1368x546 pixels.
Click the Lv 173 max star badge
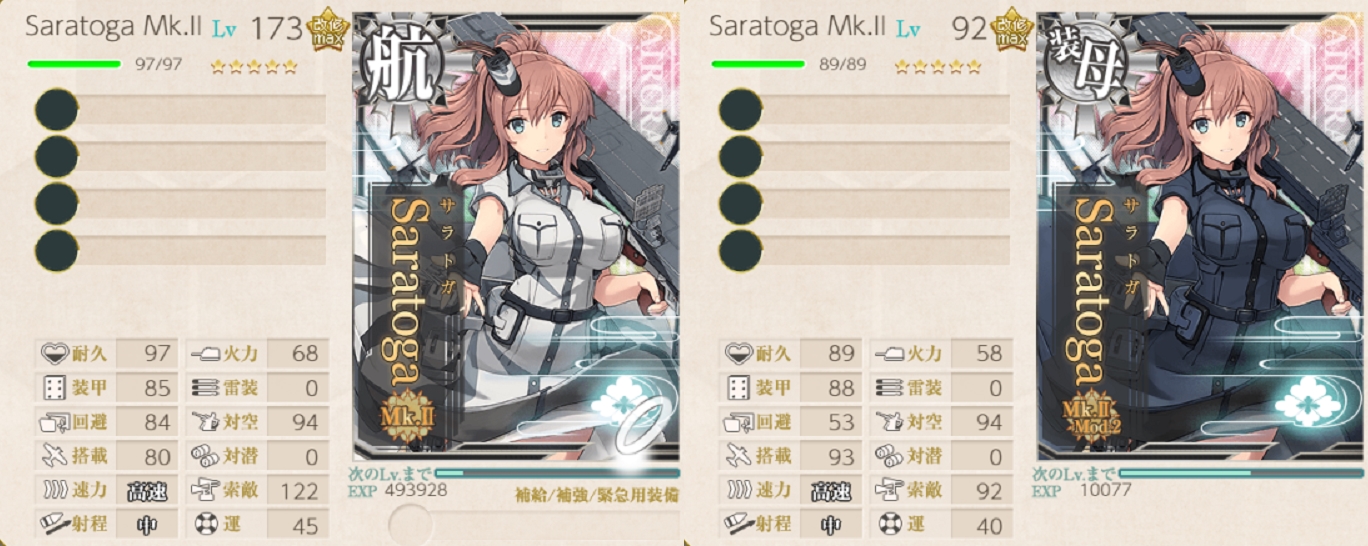326,29
